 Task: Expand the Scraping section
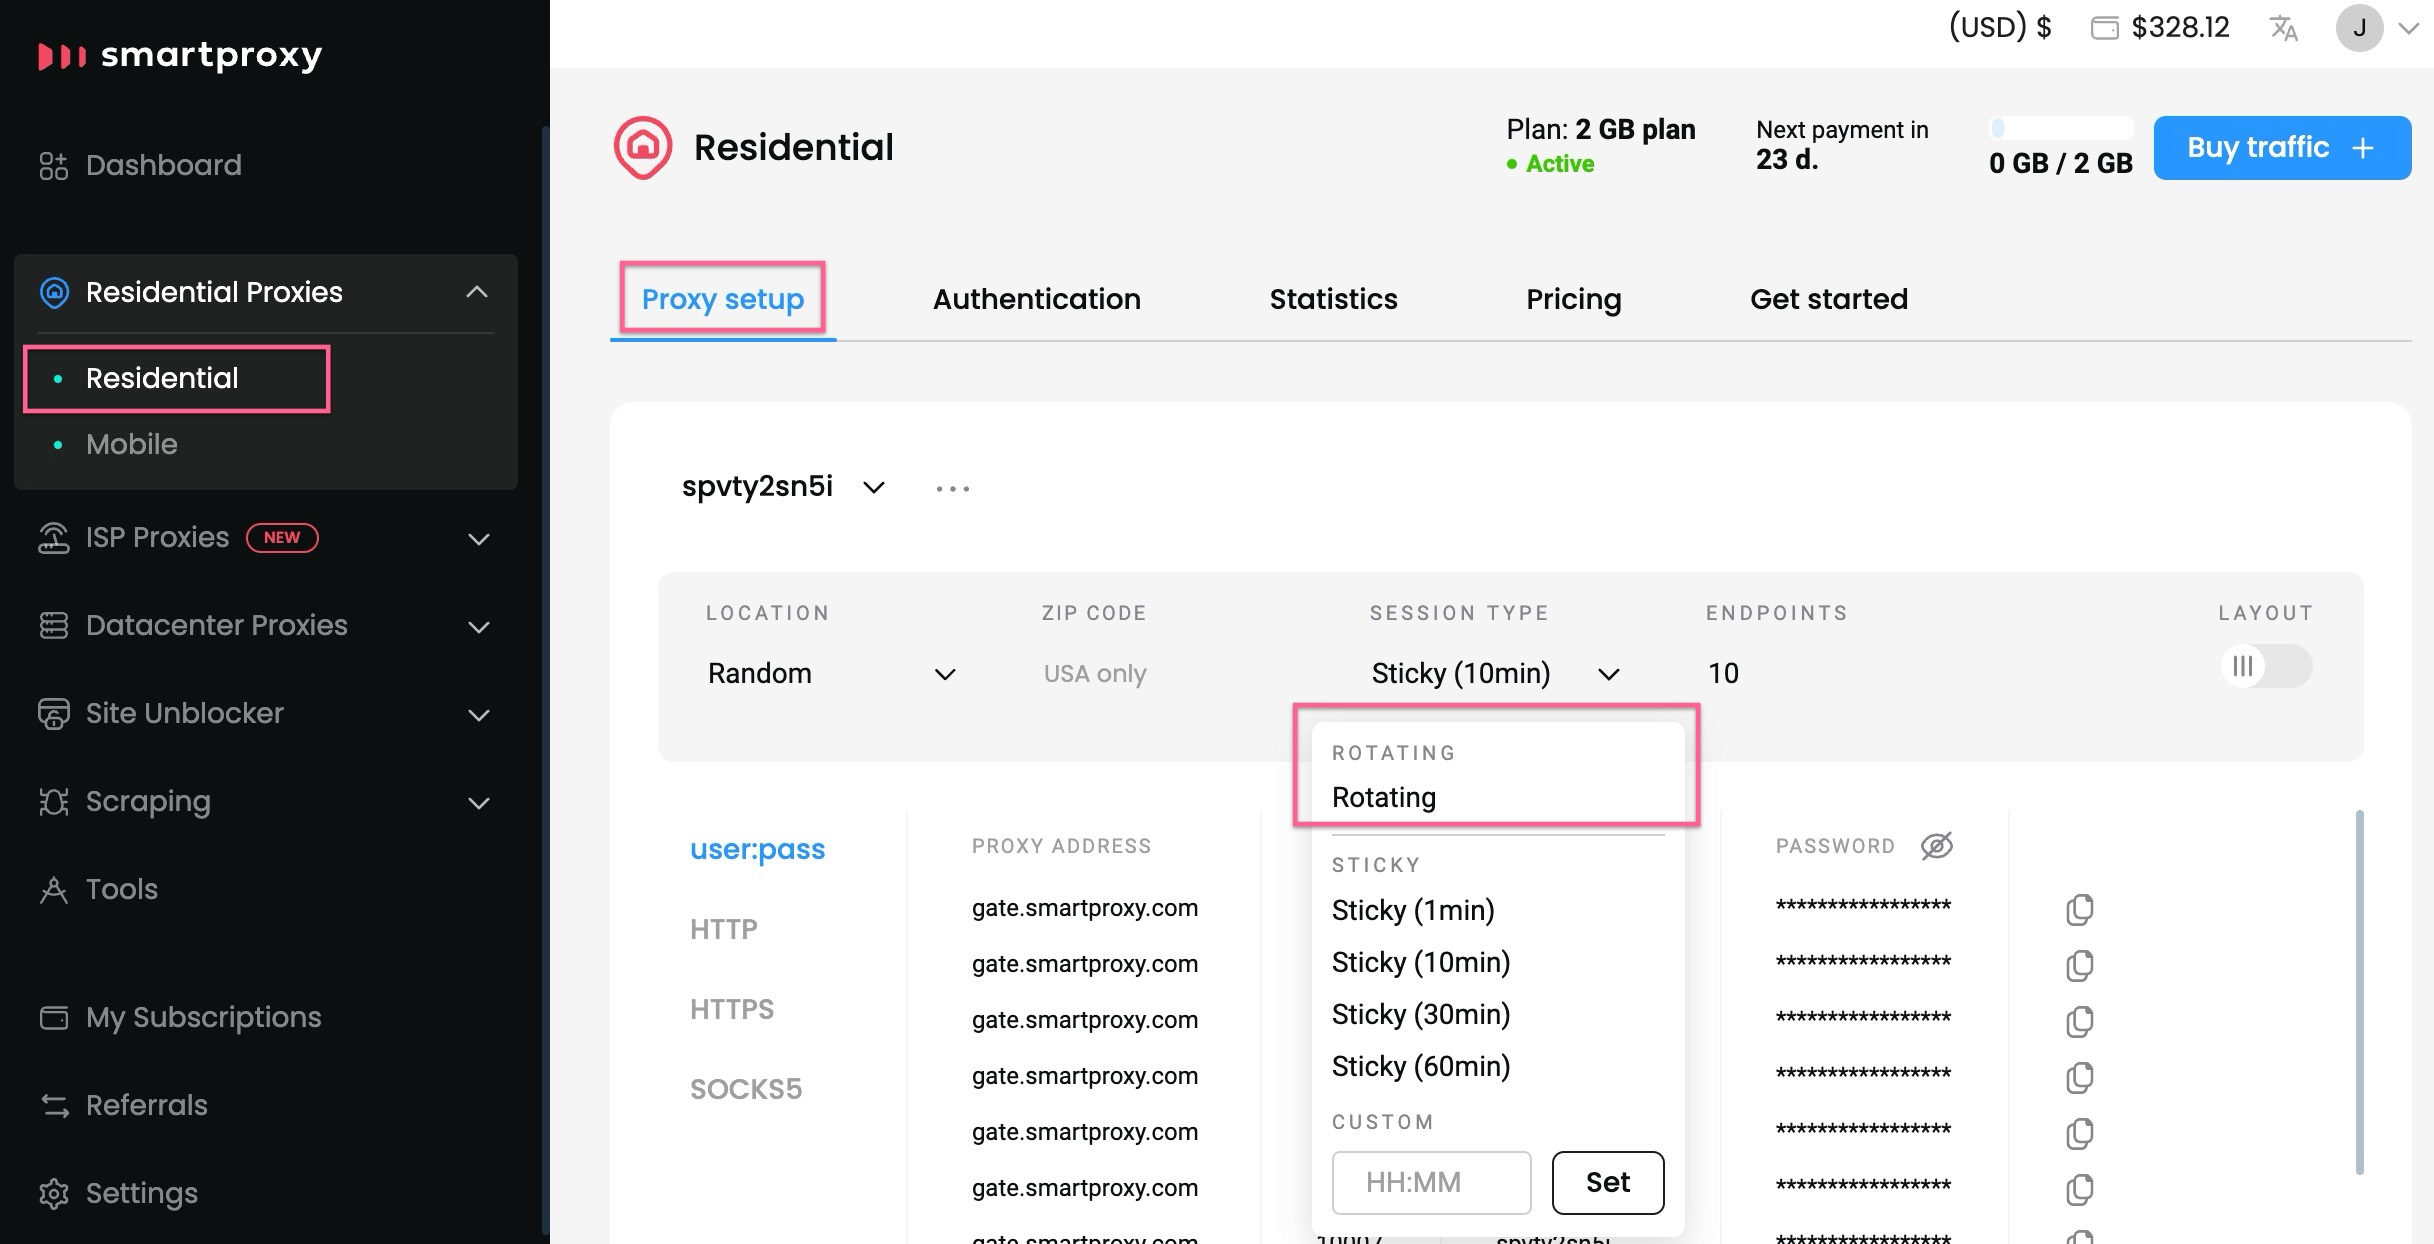click(479, 803)
